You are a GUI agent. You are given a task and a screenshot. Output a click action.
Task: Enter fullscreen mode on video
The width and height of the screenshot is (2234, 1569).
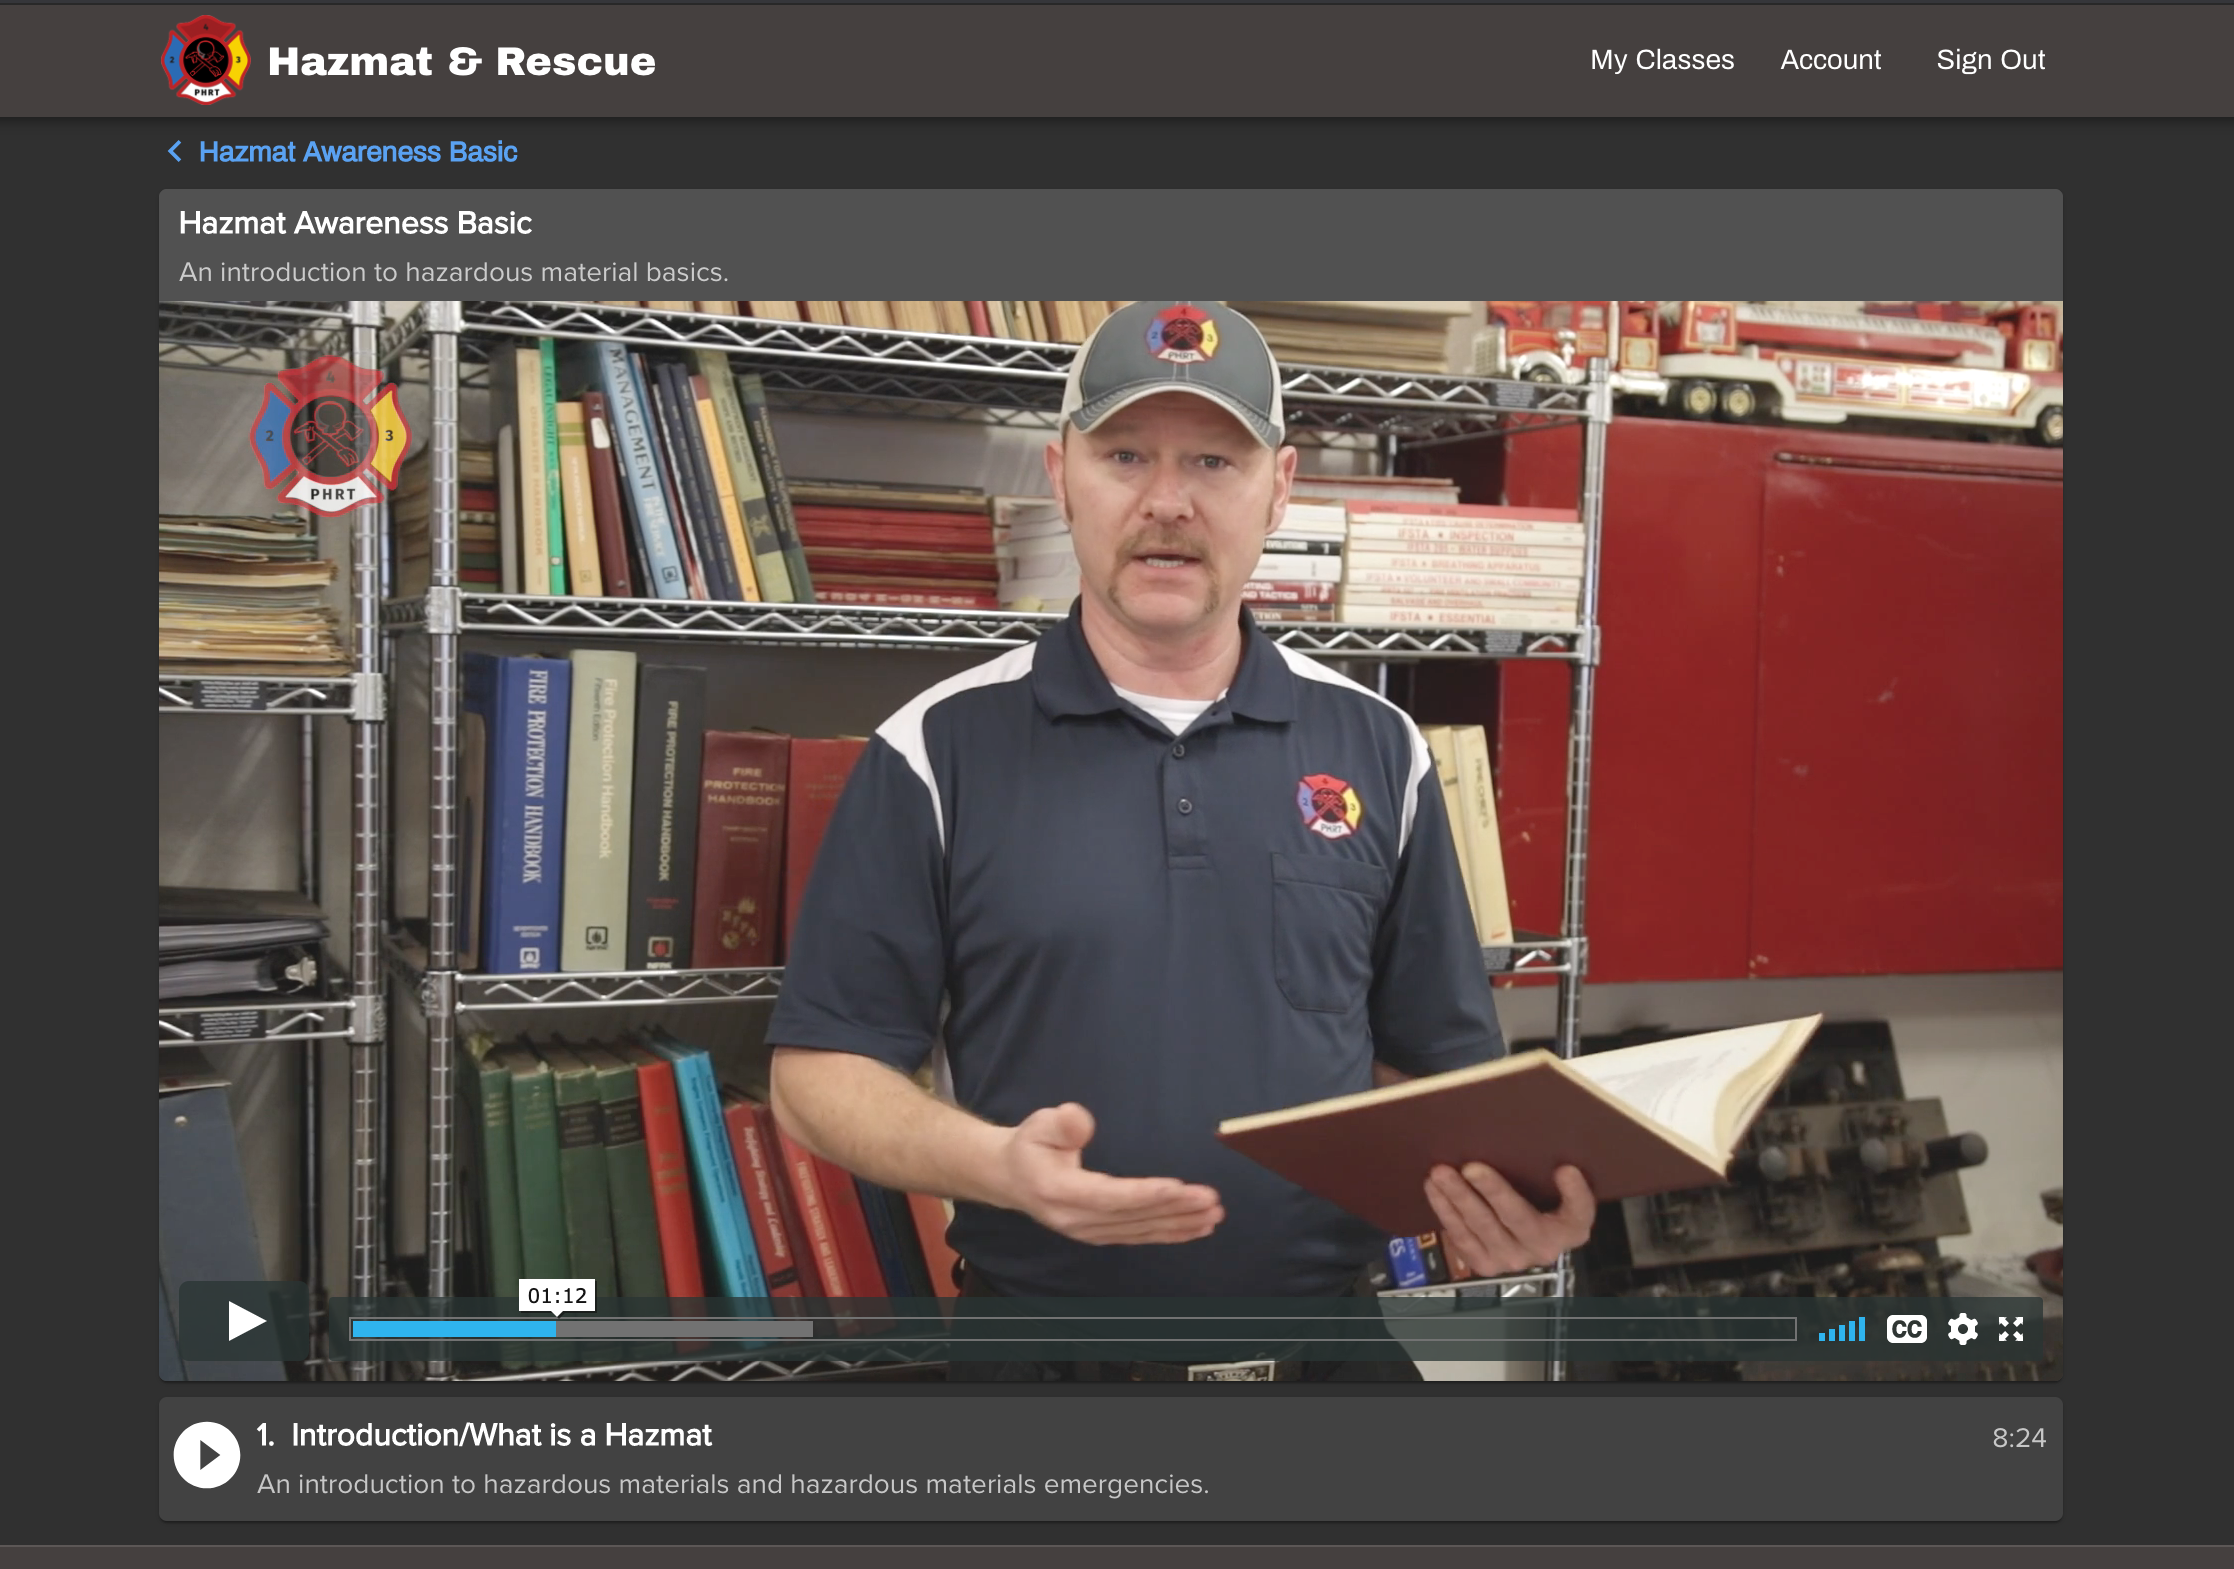pos(2011,1329)
